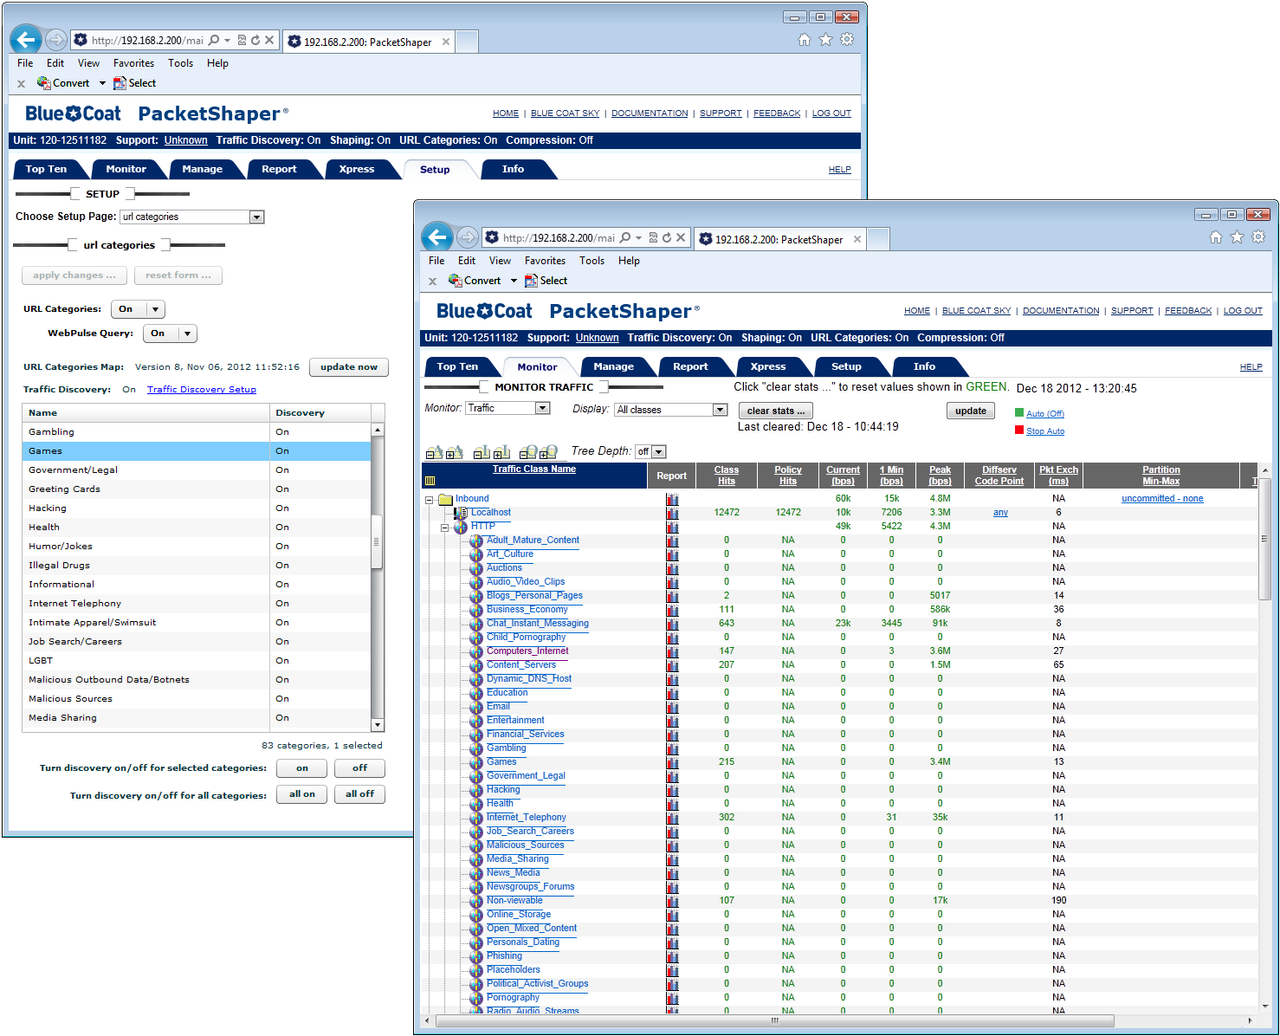Image resolution: width=1280 pixels, height=1036 pixels.
Task: Collapse the HTTP tree node
Action: point(445,527)
